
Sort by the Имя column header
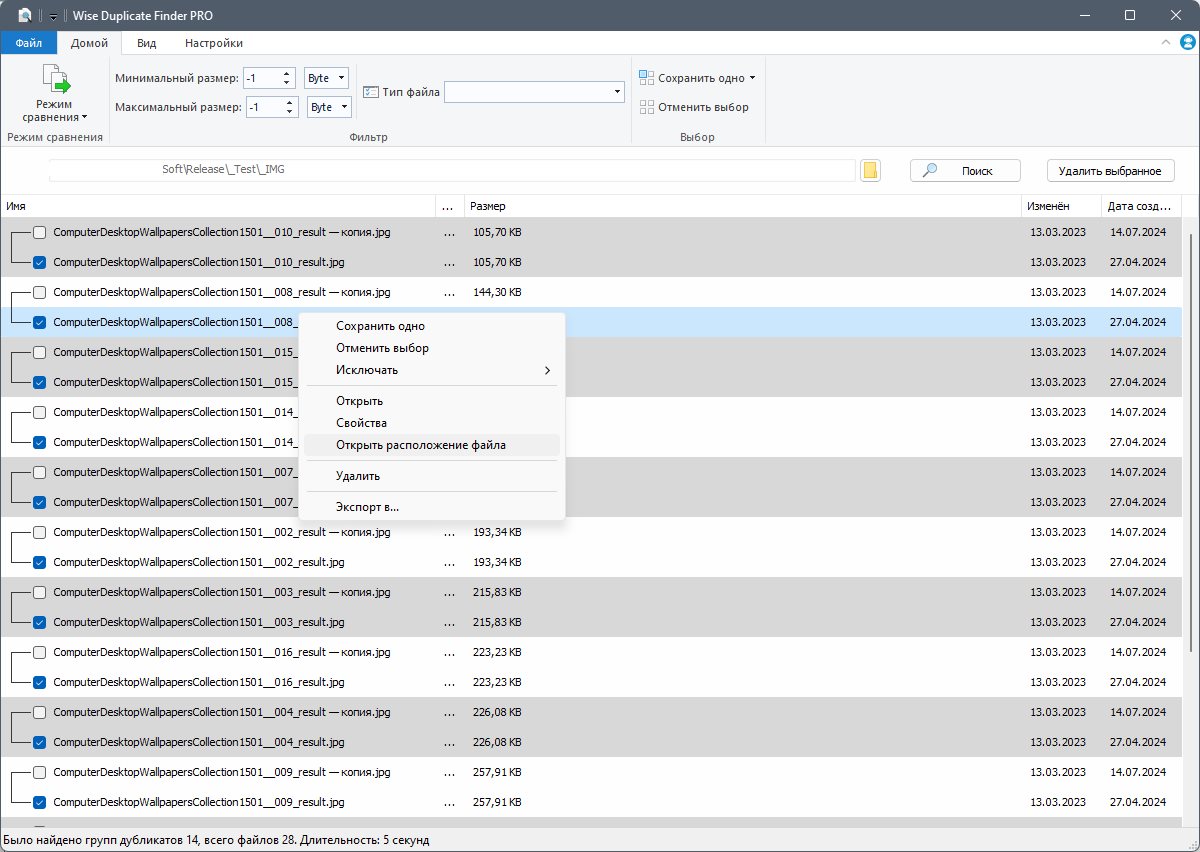[x=218, y=206]
